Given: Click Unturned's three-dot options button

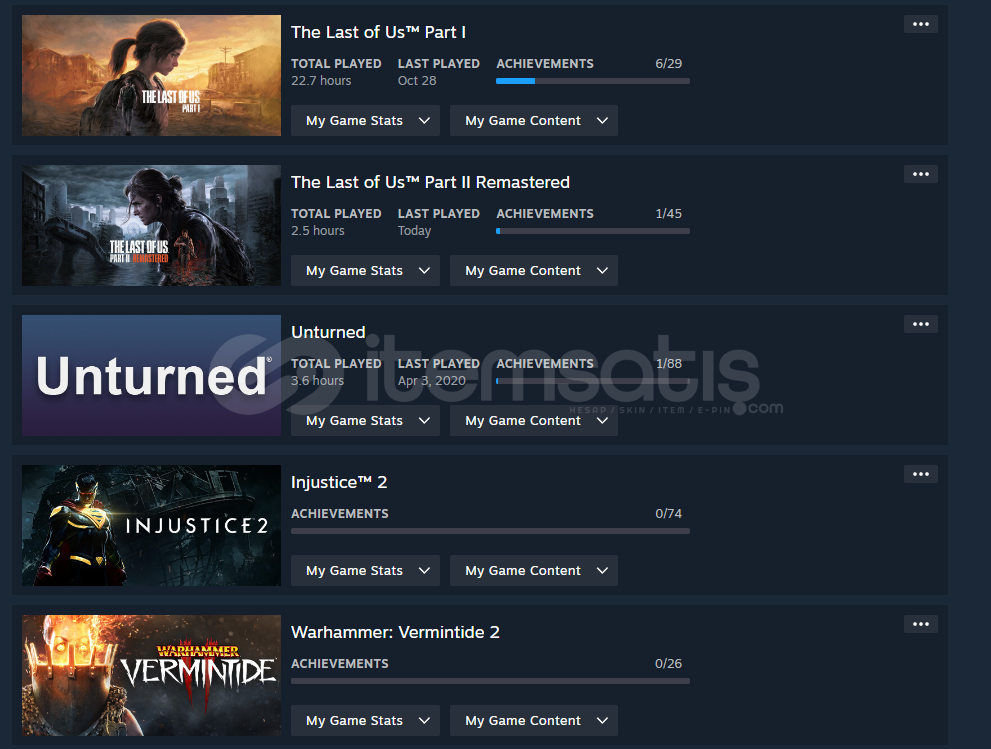Looking at the screenshot, I should coord(920,324).
